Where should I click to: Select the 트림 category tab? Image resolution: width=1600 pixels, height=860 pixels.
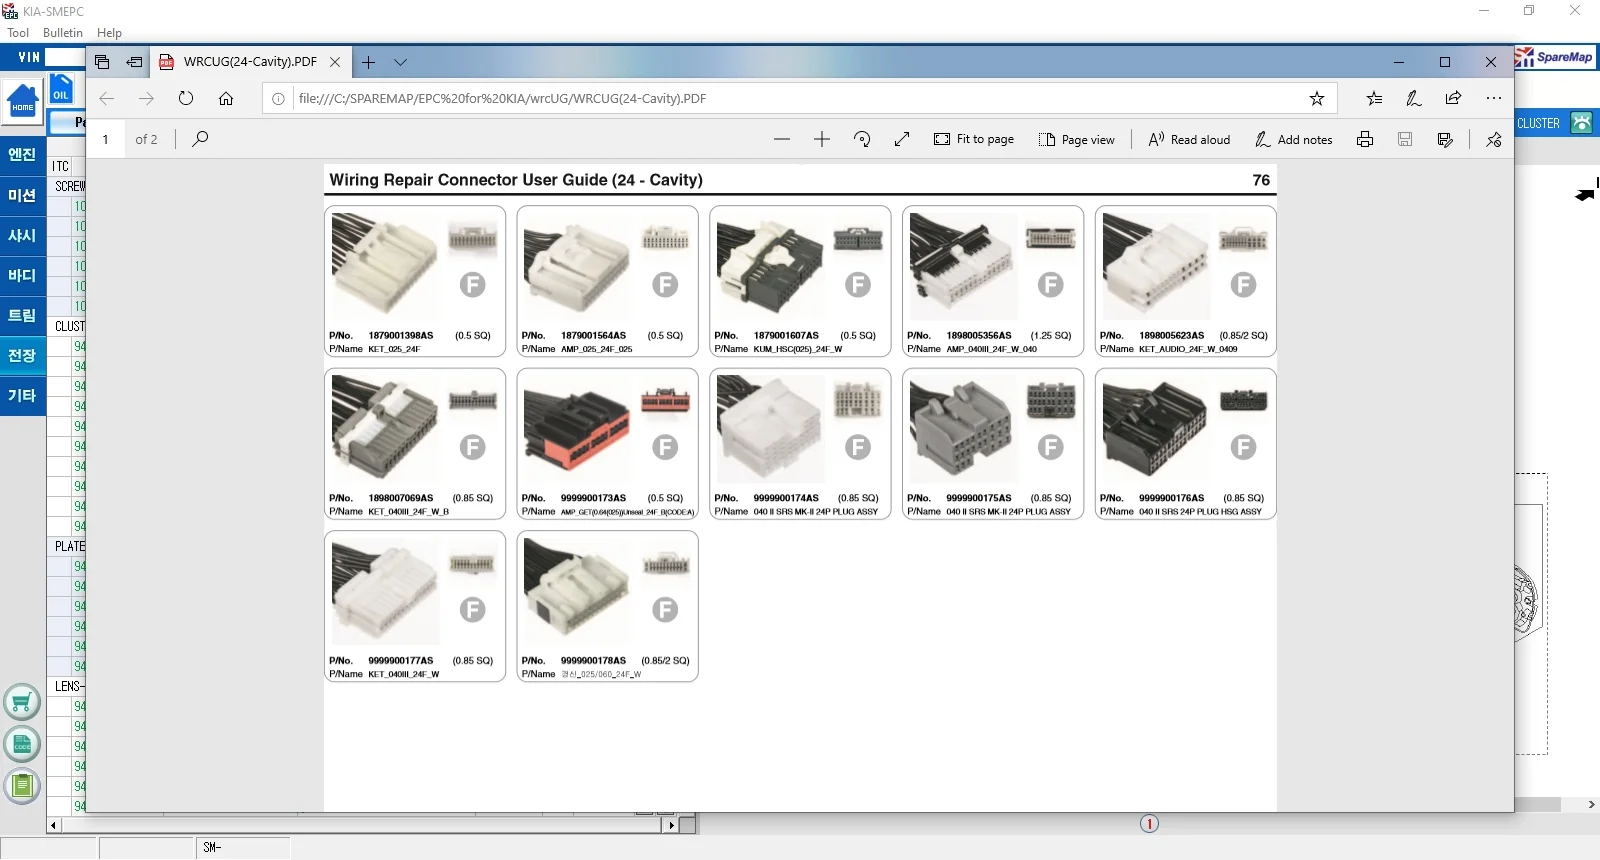click(x=22, y=315)
